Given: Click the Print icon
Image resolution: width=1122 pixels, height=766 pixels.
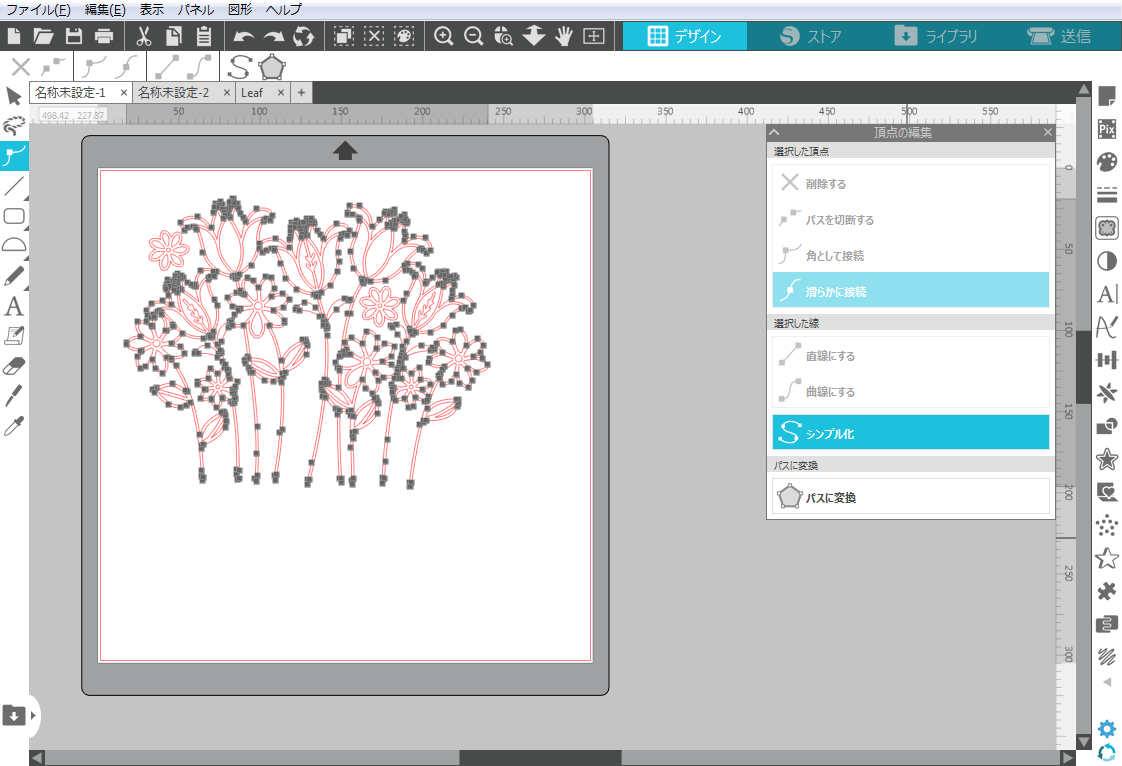Looking at the screenshot, I should 104,36.
